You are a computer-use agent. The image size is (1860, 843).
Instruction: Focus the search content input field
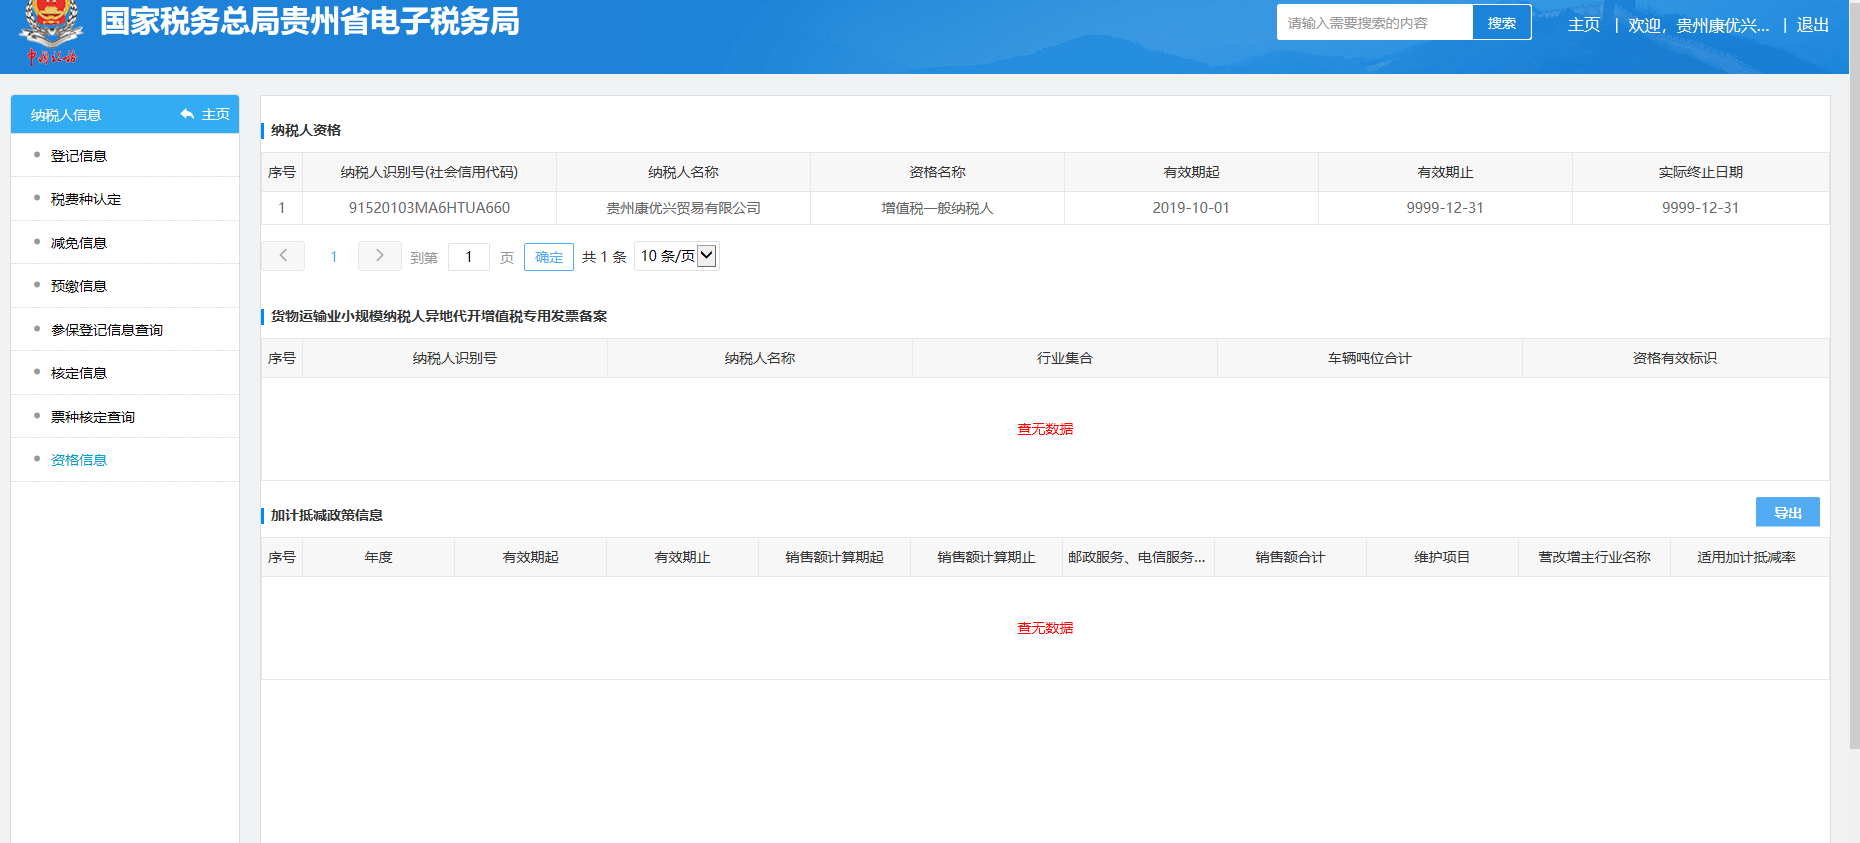[x=1374, y=23]
